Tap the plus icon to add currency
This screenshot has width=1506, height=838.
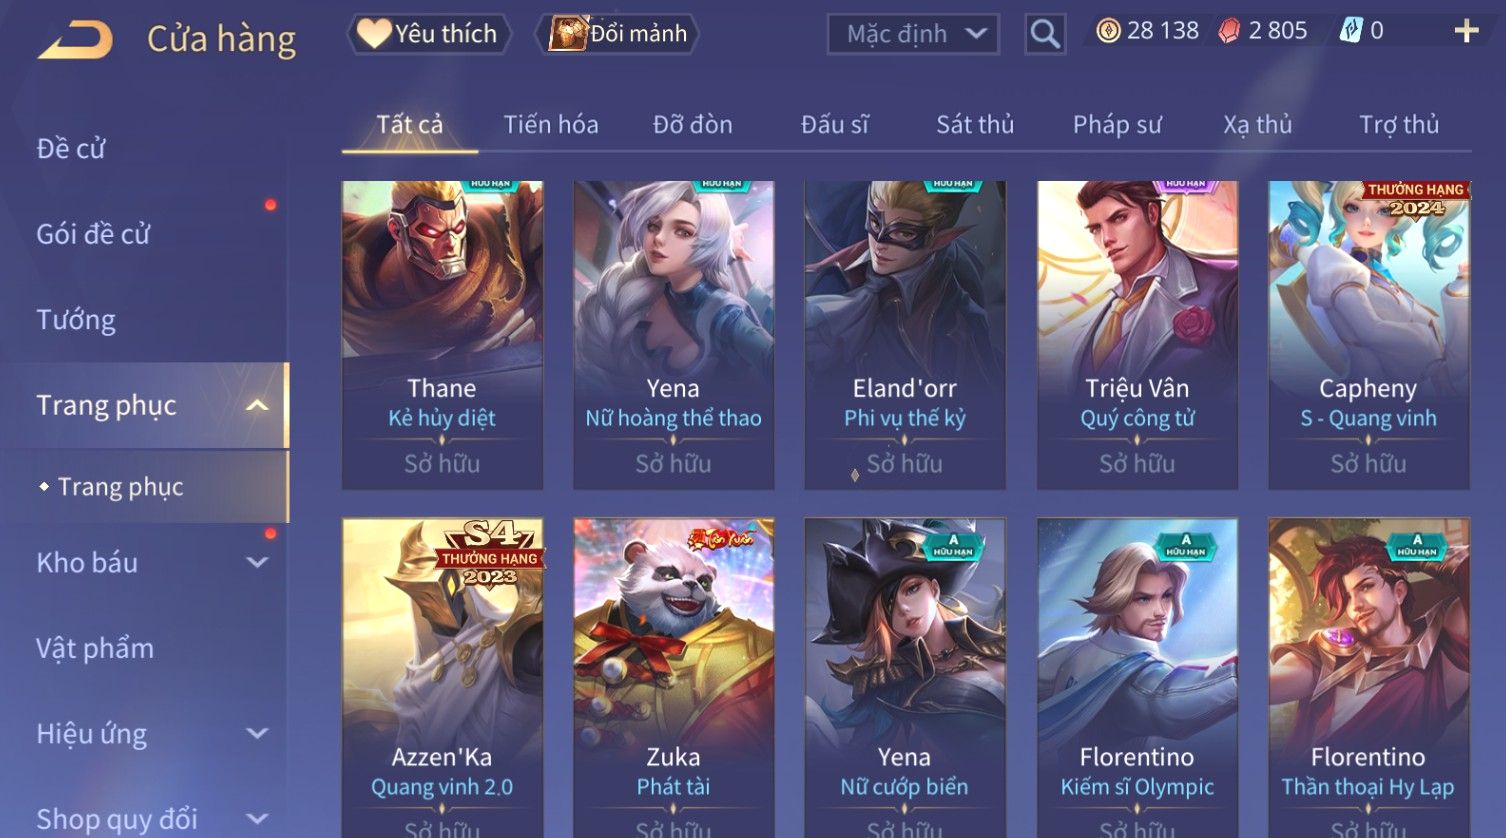click(x=1466, y=31)
